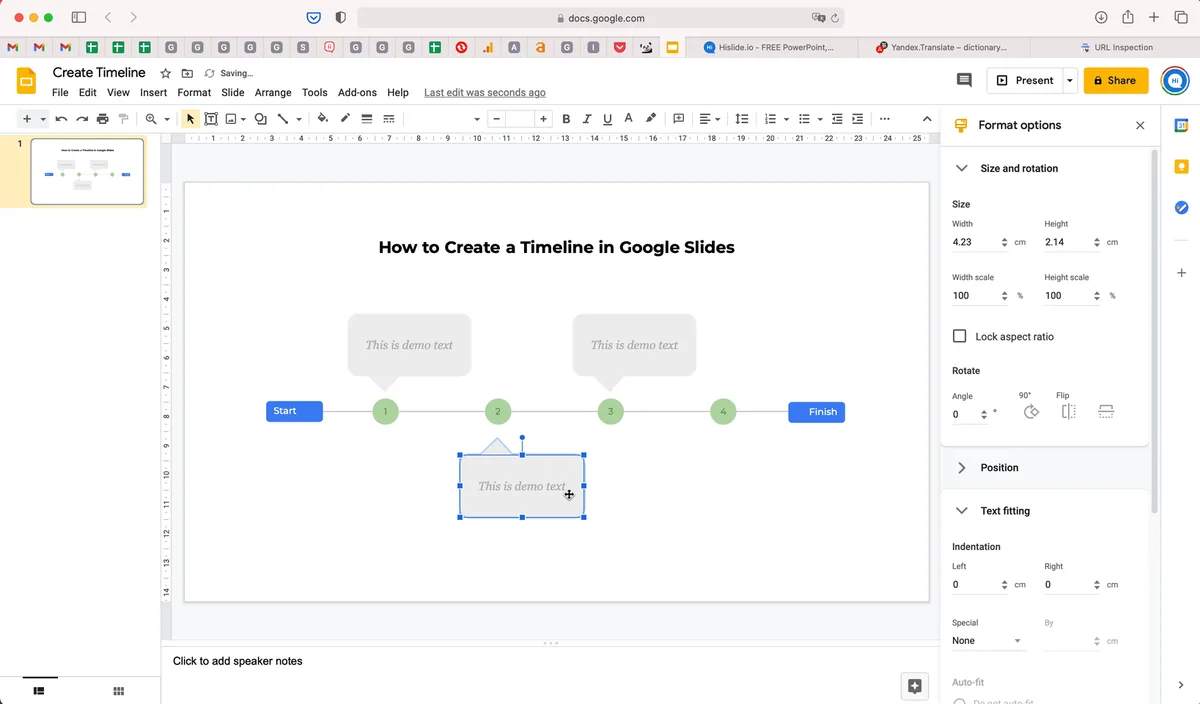
Task: Open comment history speech bubble icon
Action: tap(964, 80)
